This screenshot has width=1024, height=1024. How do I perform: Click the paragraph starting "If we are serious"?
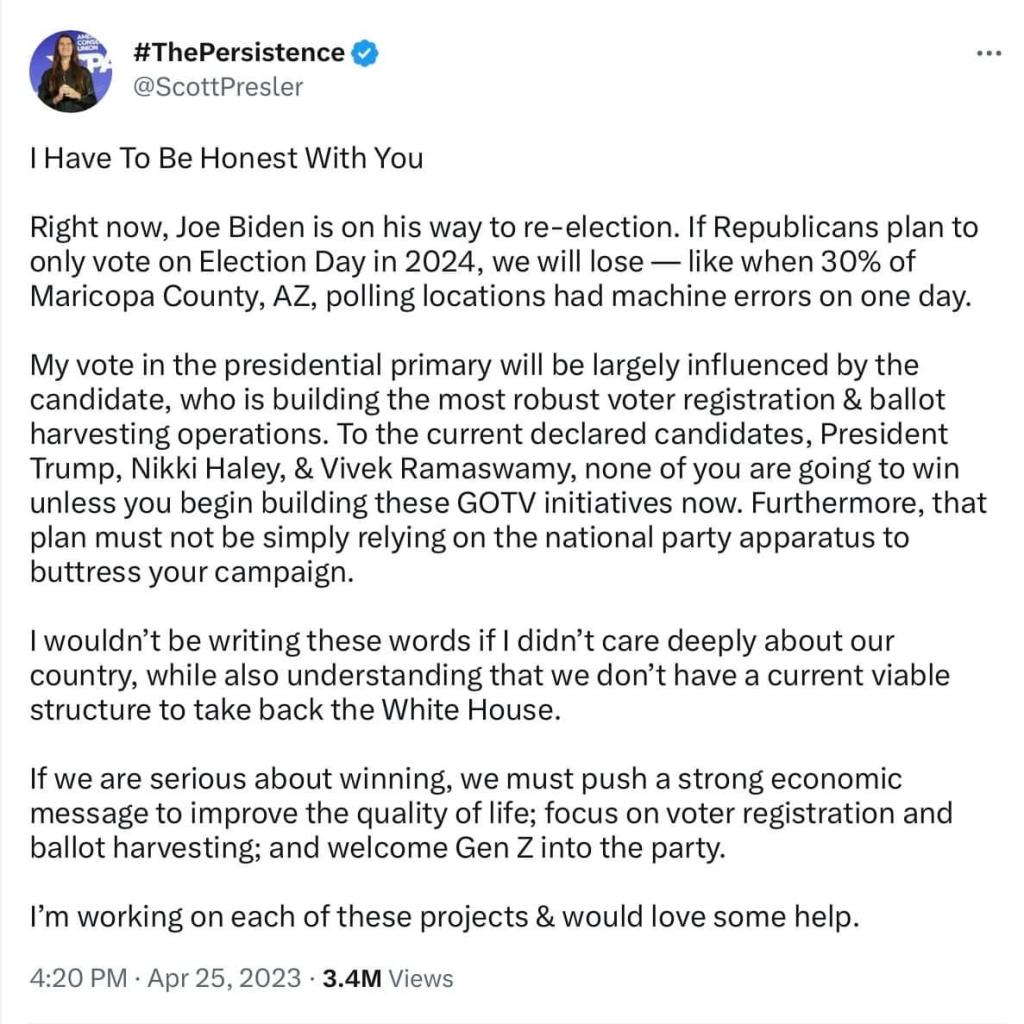[490, 813]
